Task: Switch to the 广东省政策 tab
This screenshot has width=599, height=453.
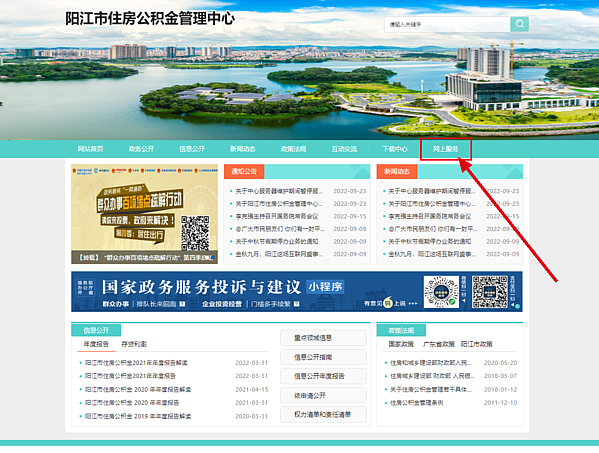Action: 439,344
